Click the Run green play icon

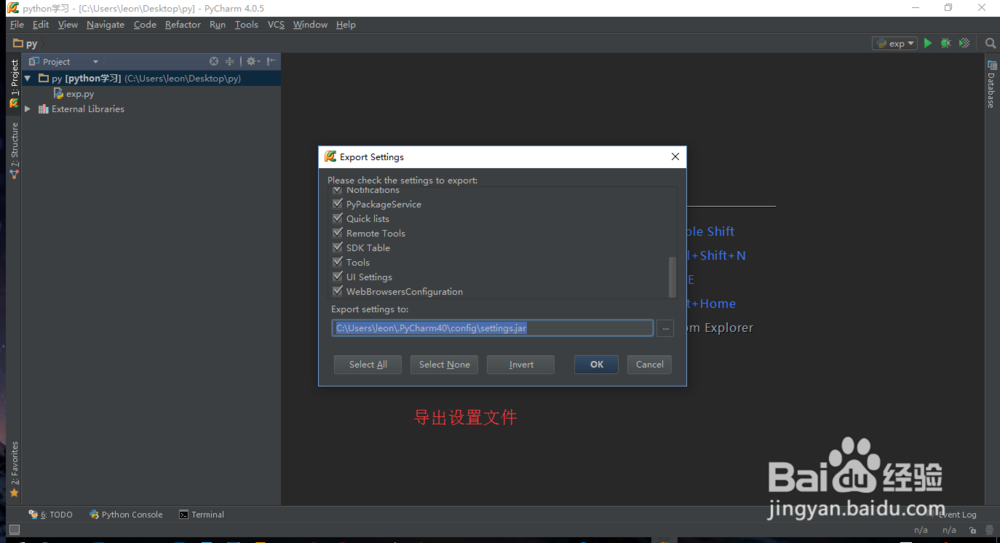pos(927,43)
